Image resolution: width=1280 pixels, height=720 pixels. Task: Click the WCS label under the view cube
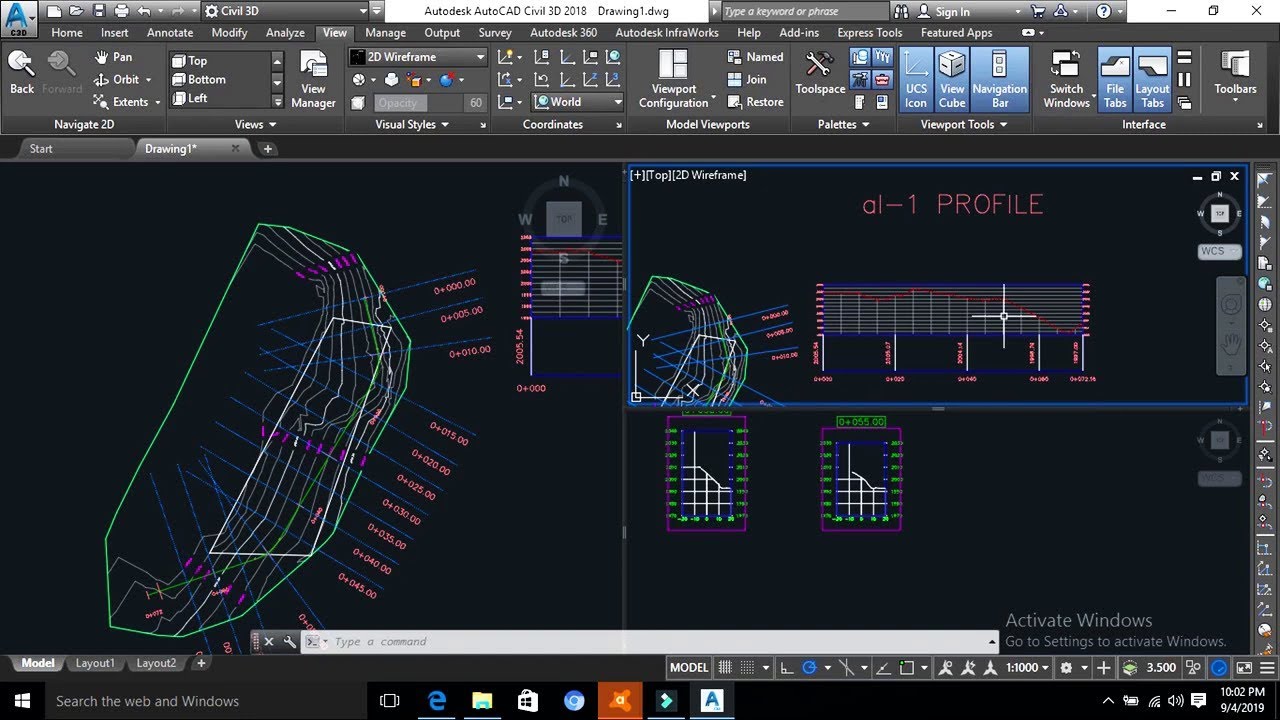[1219, 252]
